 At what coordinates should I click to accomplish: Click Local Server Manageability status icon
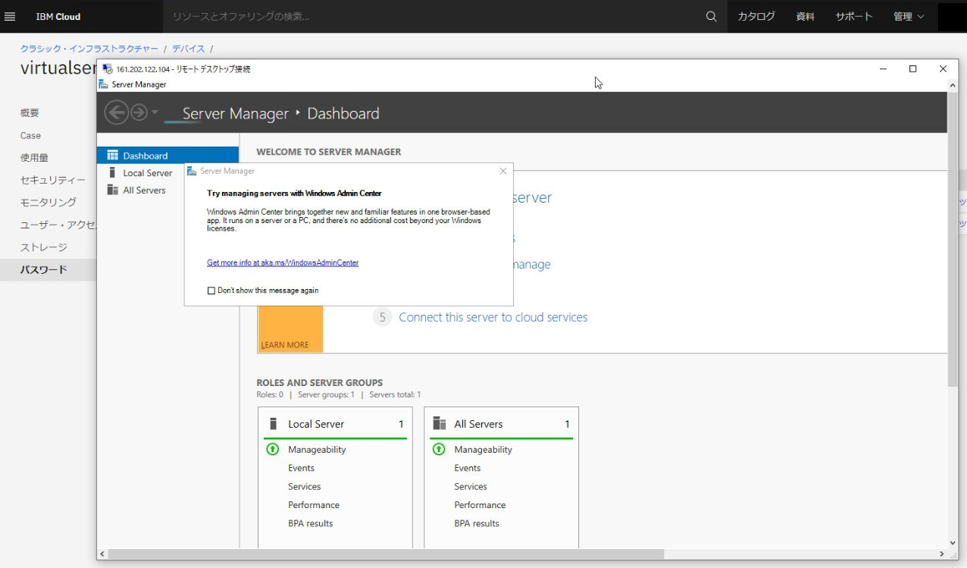point(273,450)
